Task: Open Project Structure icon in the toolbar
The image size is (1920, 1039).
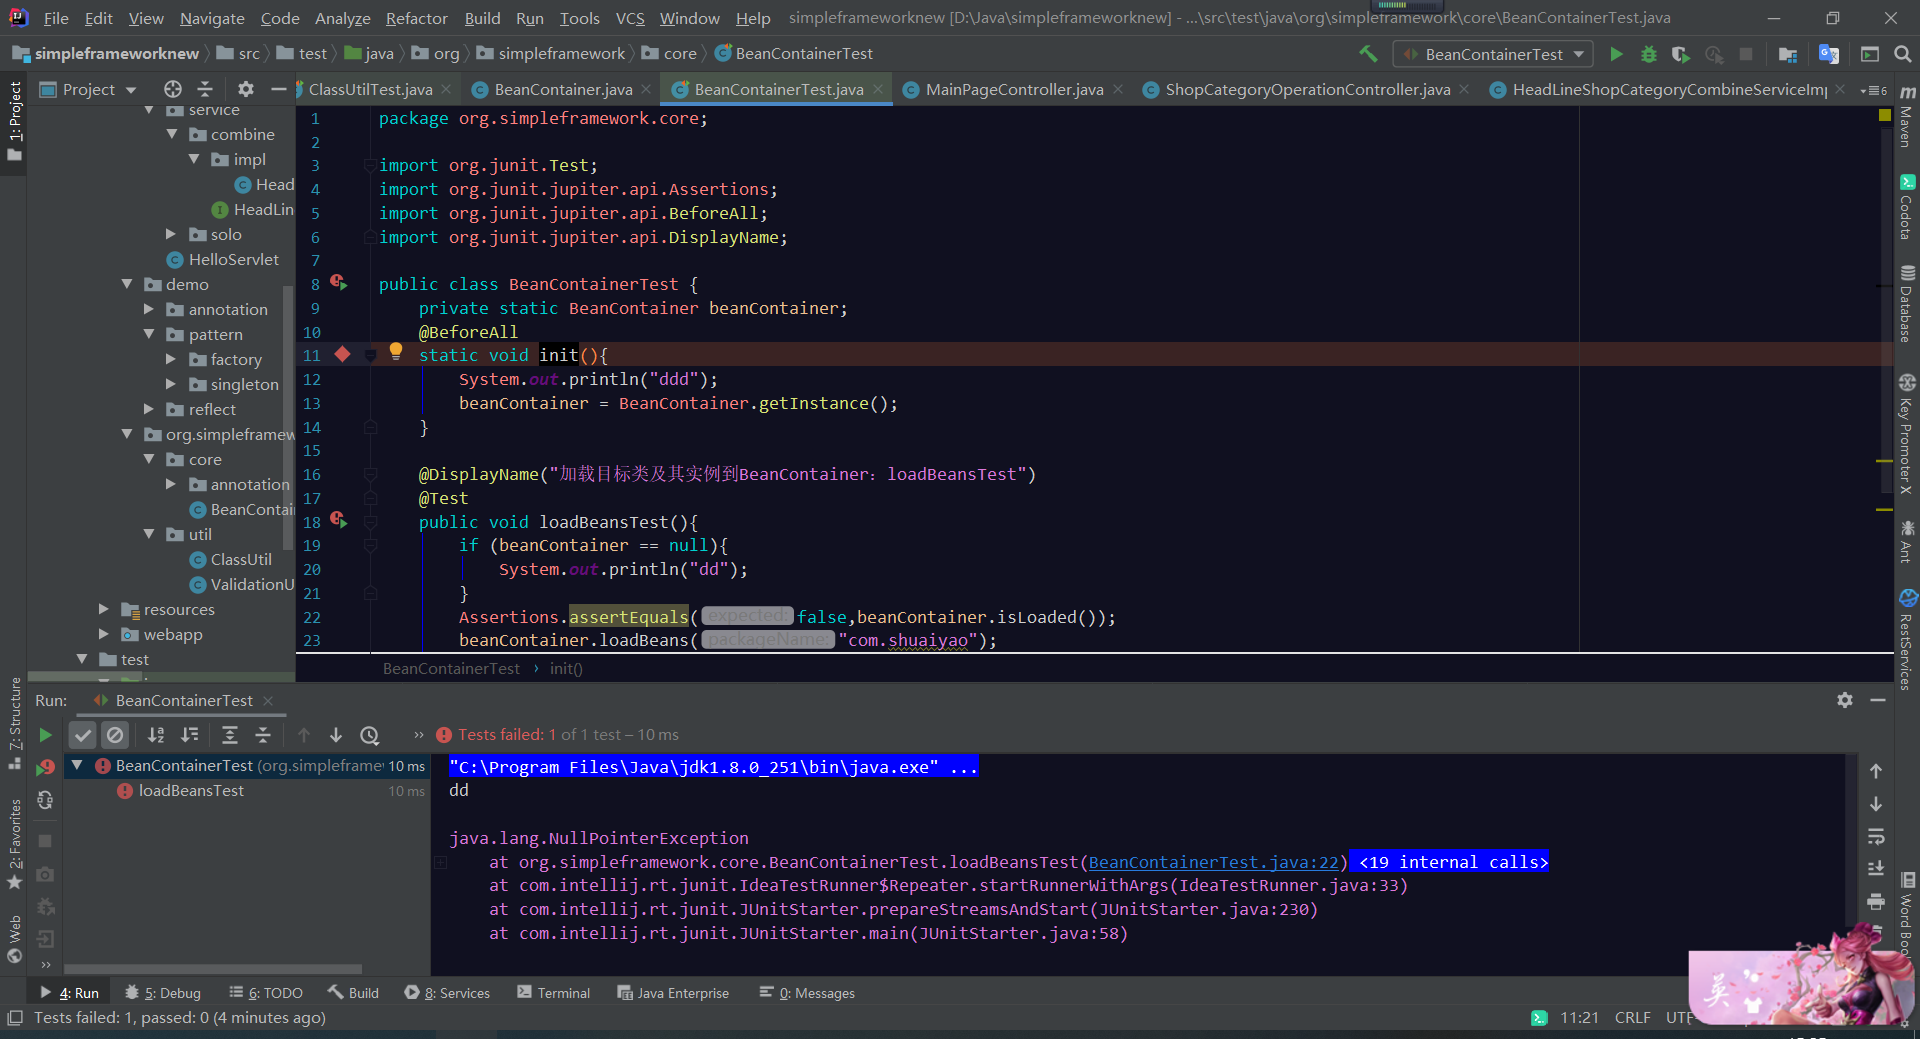Action: pos(1788,54)
